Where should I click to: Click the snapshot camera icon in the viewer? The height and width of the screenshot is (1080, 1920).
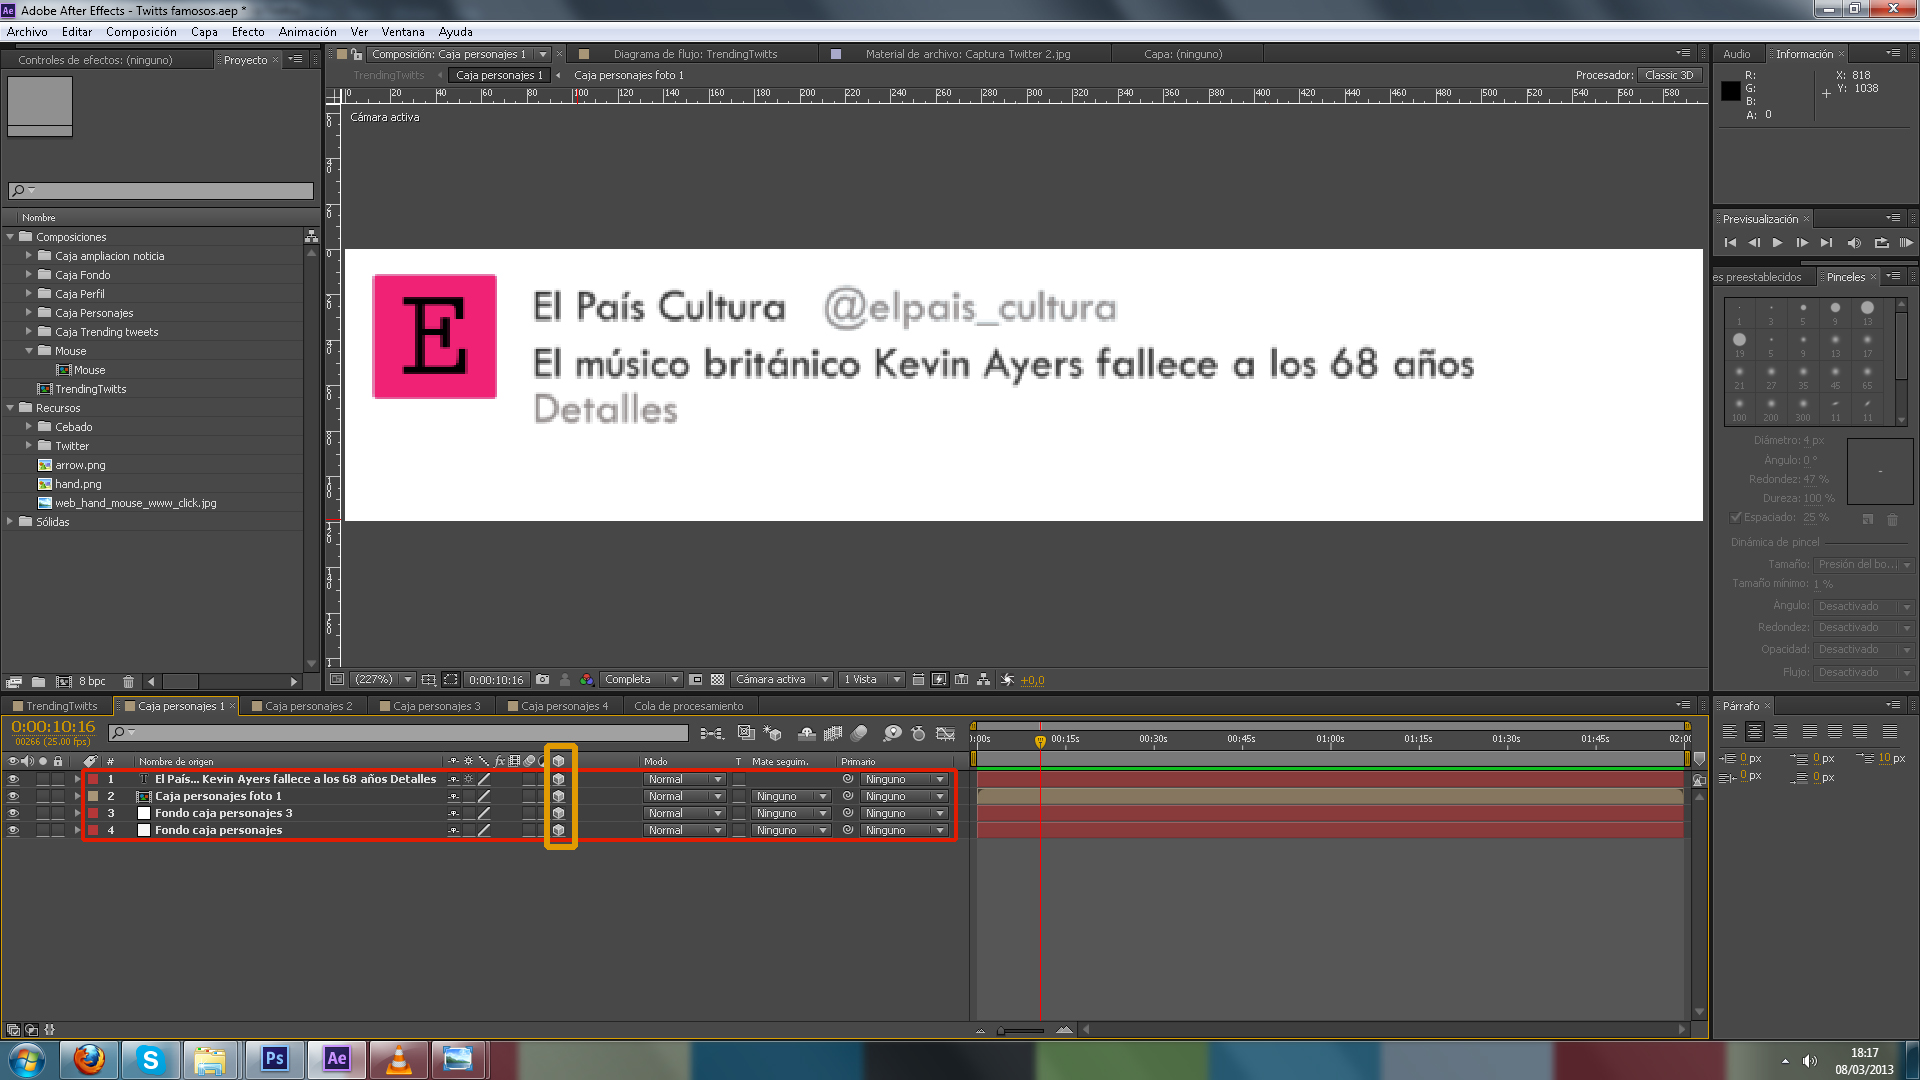tap(542, 680)
